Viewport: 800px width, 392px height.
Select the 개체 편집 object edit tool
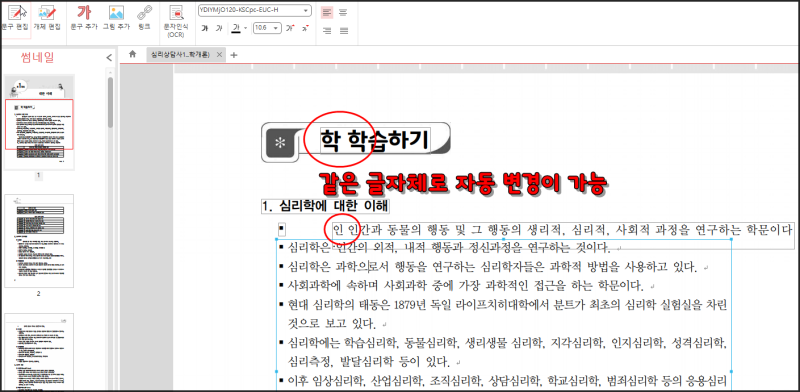(47, 17)
